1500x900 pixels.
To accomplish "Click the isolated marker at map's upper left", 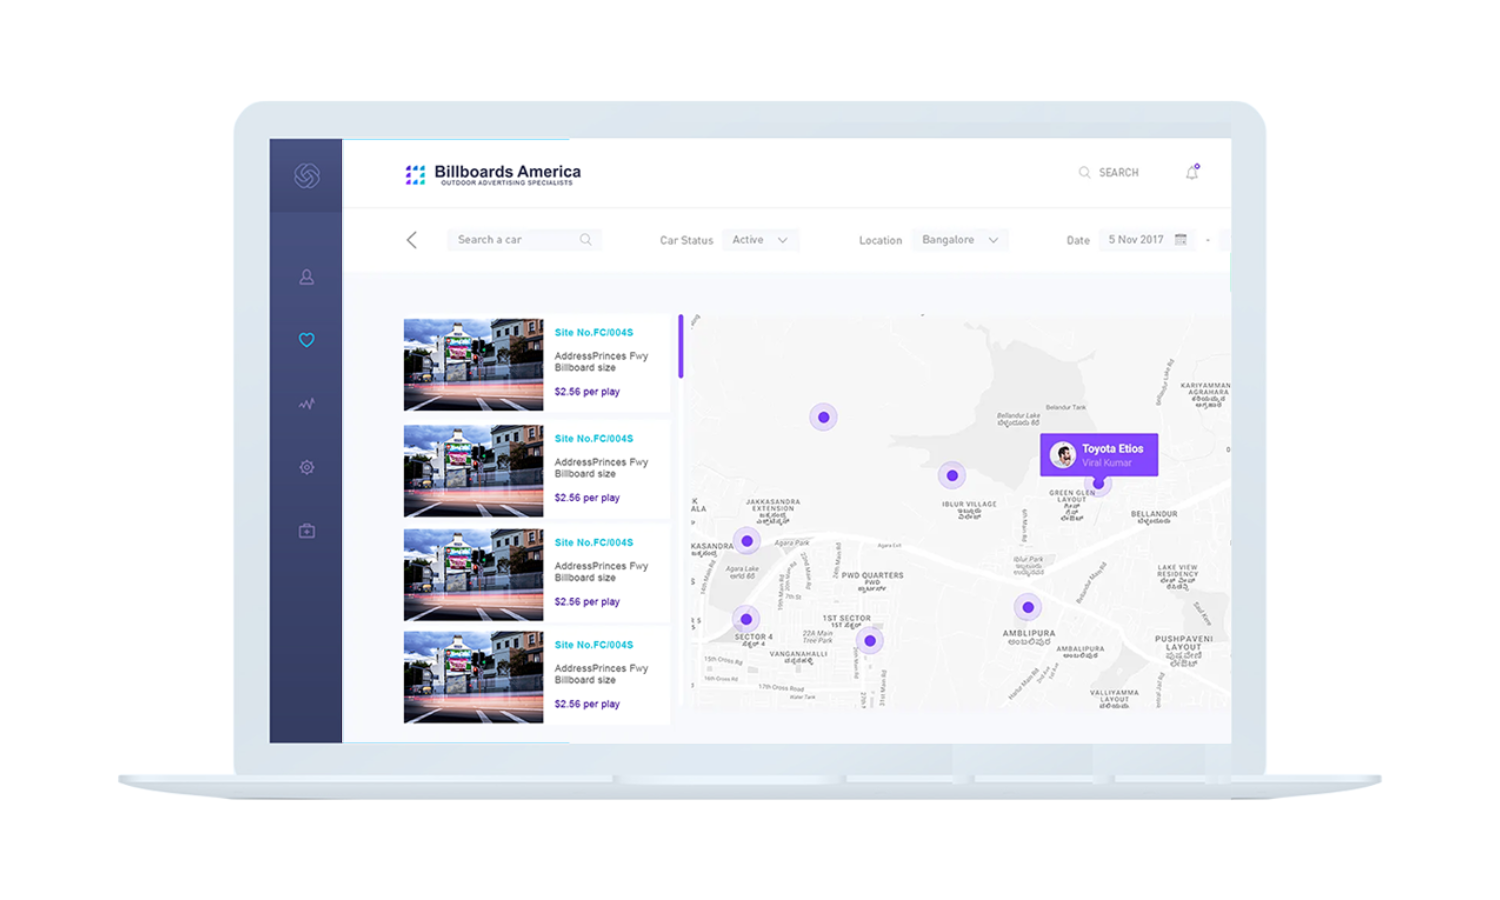I will (x=823, y=417).
